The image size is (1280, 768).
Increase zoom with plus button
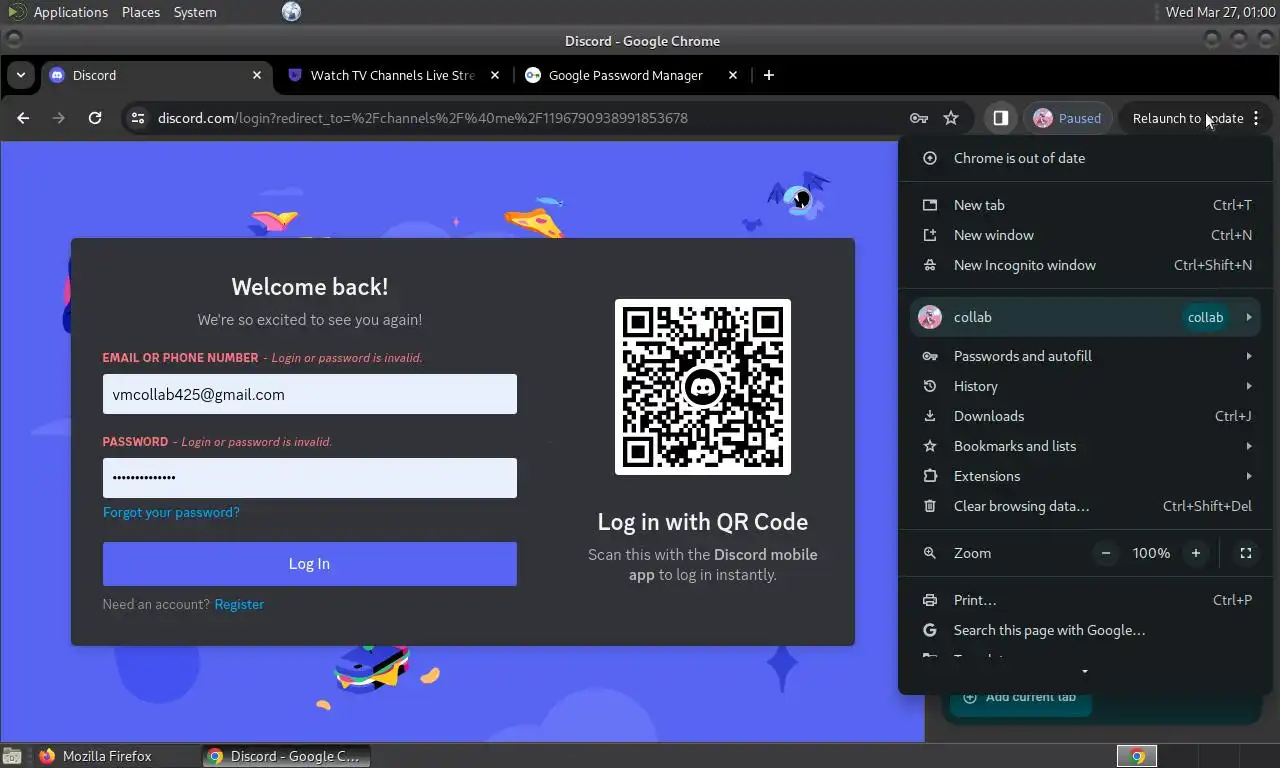pyautogui.click(x=1196, y=553)
